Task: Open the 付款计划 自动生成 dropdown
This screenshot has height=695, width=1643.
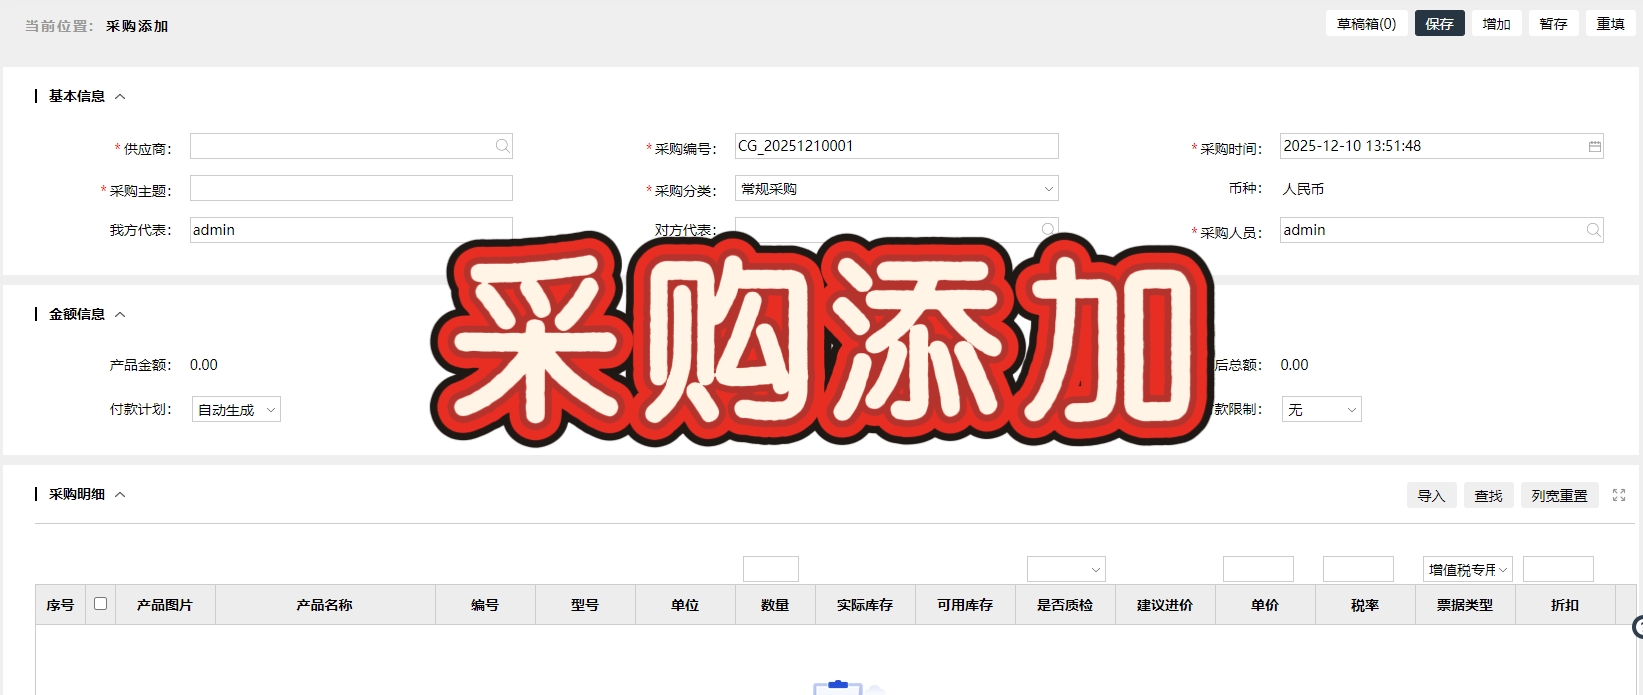Action: 236,409
